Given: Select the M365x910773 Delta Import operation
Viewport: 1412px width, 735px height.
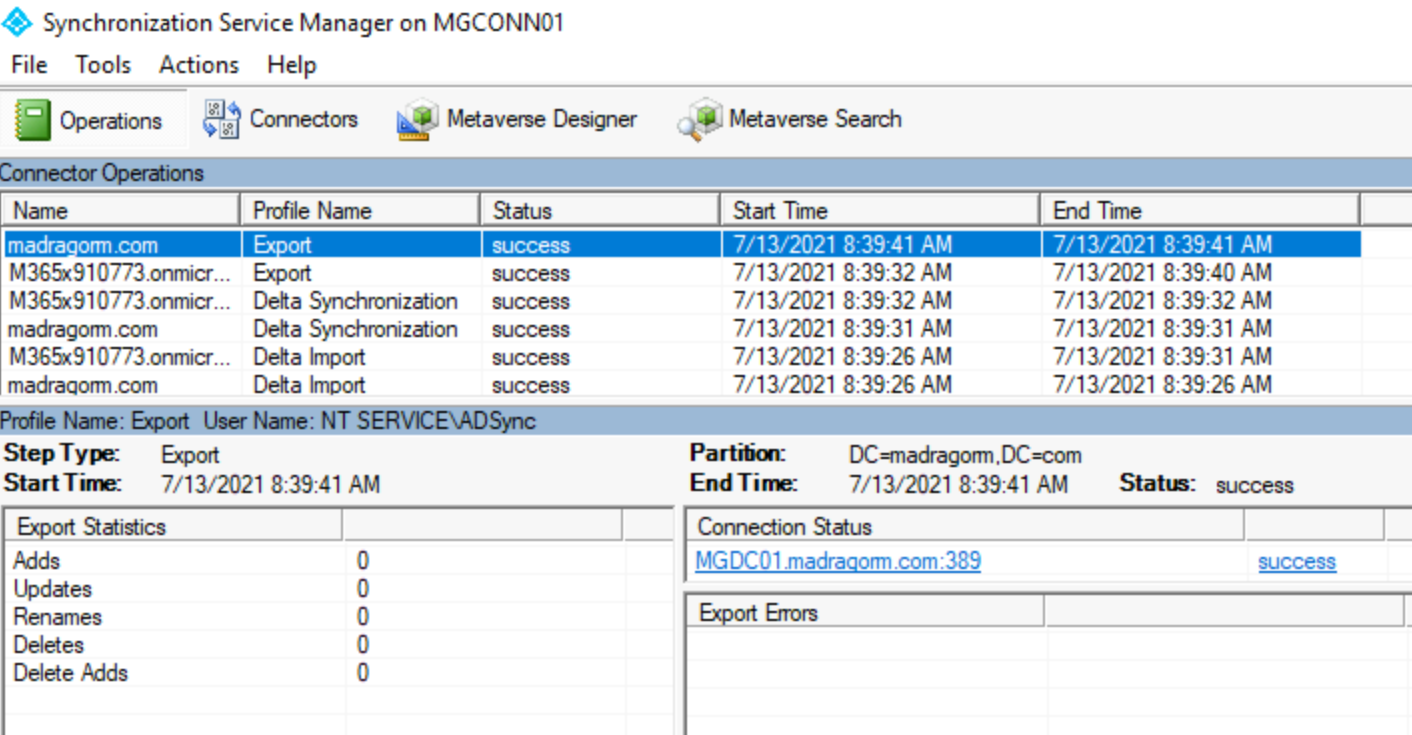Looking at the screenshot, I should point(120,357).
